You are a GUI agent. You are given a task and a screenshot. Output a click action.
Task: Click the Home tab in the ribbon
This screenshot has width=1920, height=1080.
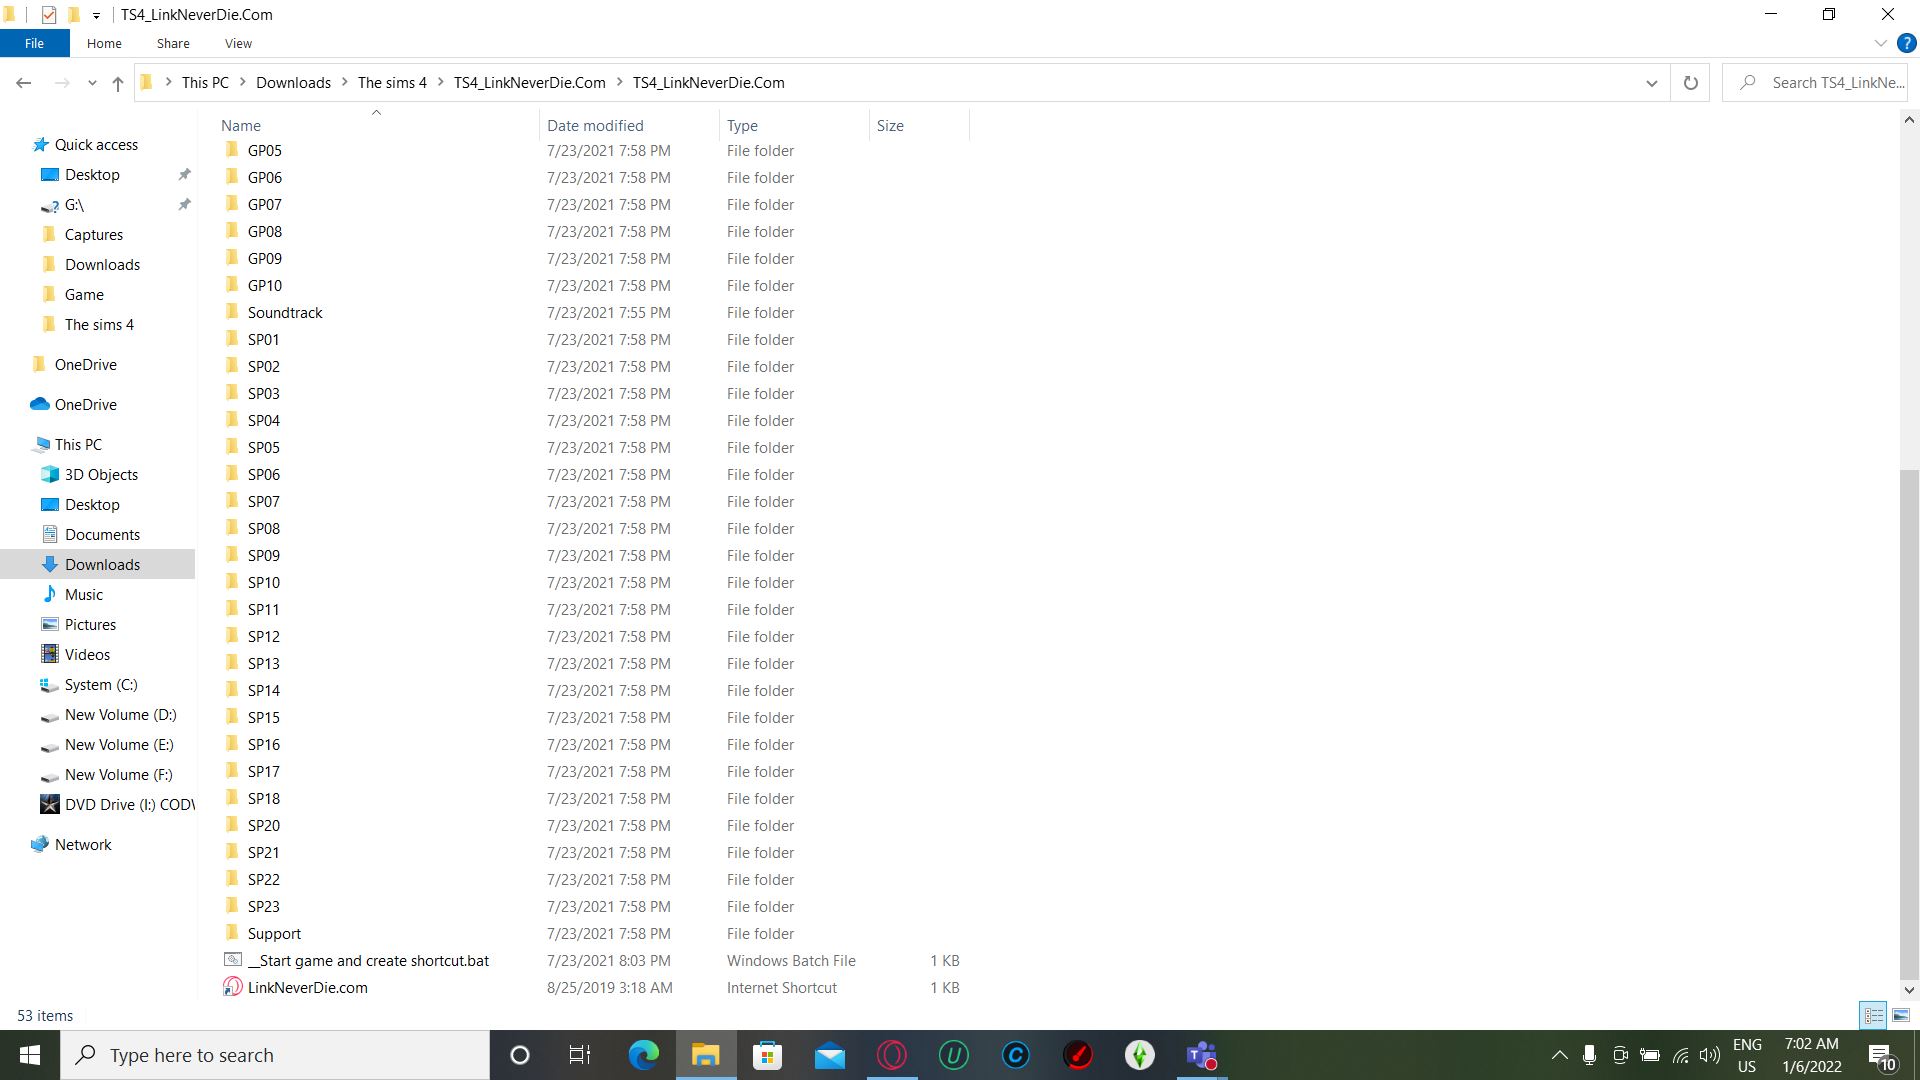click(103, 44)
